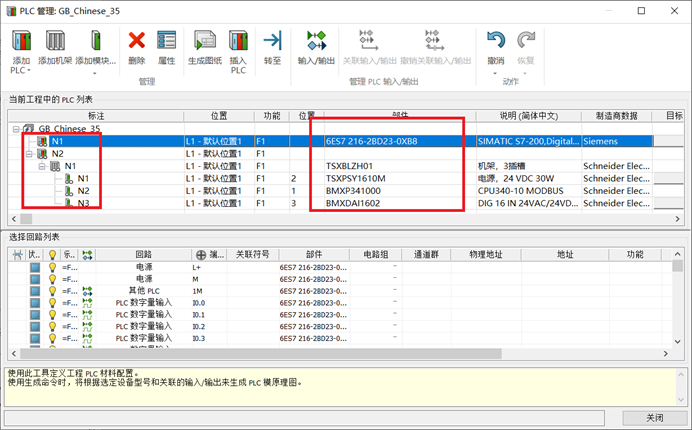The width and height of the screenshot is (692, 430).
Task: Click the Add module (添加模块) icon
Action: point(95,41)
